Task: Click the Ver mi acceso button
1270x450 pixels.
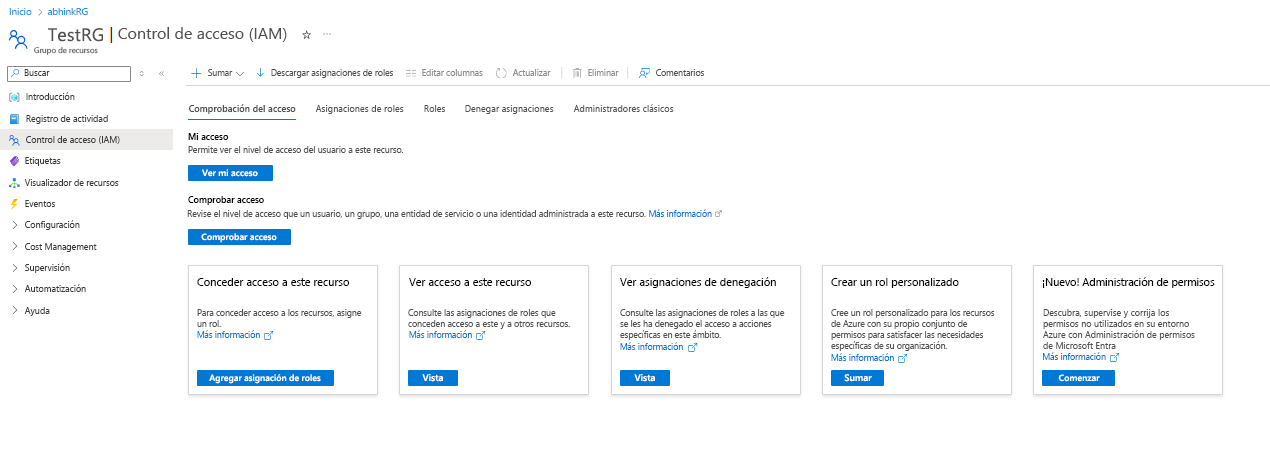Action: [230, 173]
